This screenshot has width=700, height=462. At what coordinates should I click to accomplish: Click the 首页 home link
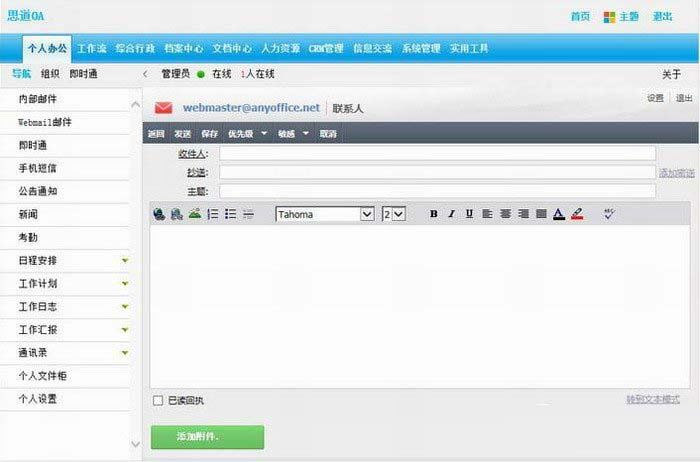point(580,17)
